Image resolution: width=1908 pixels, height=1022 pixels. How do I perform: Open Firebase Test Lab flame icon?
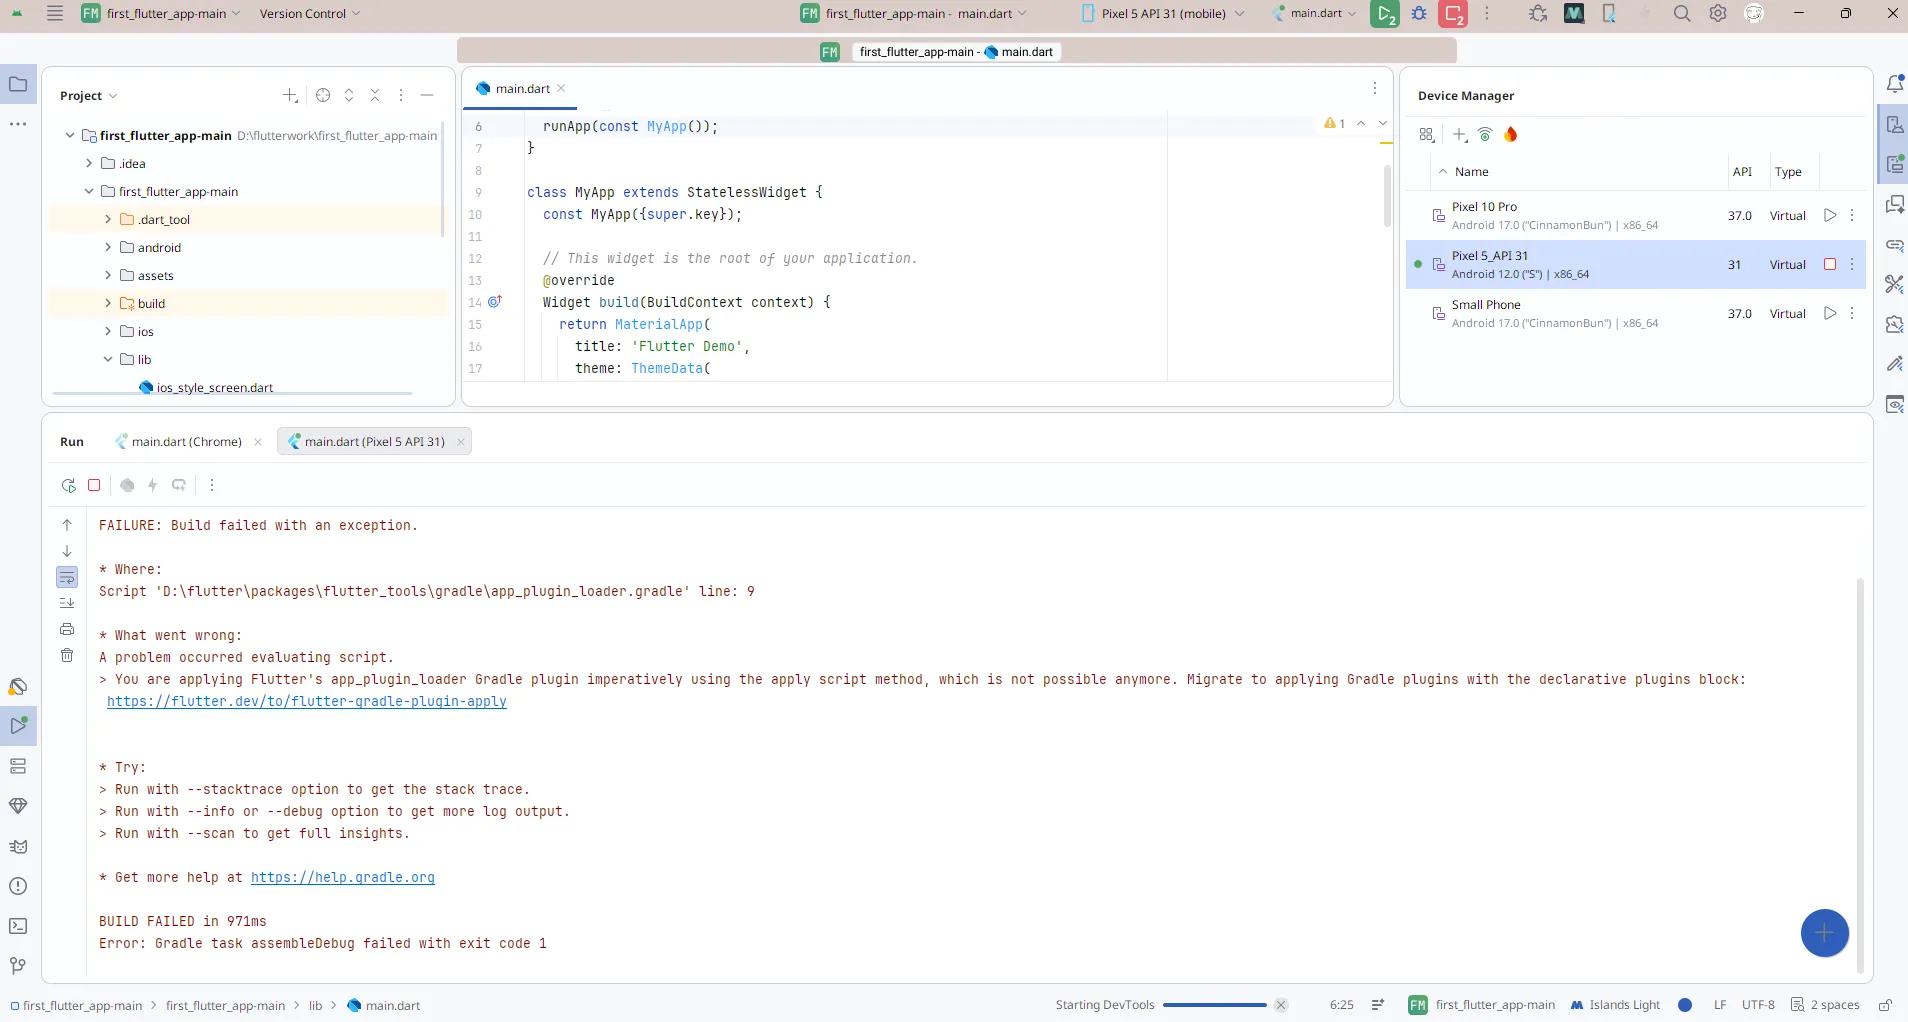point(1510,135)
